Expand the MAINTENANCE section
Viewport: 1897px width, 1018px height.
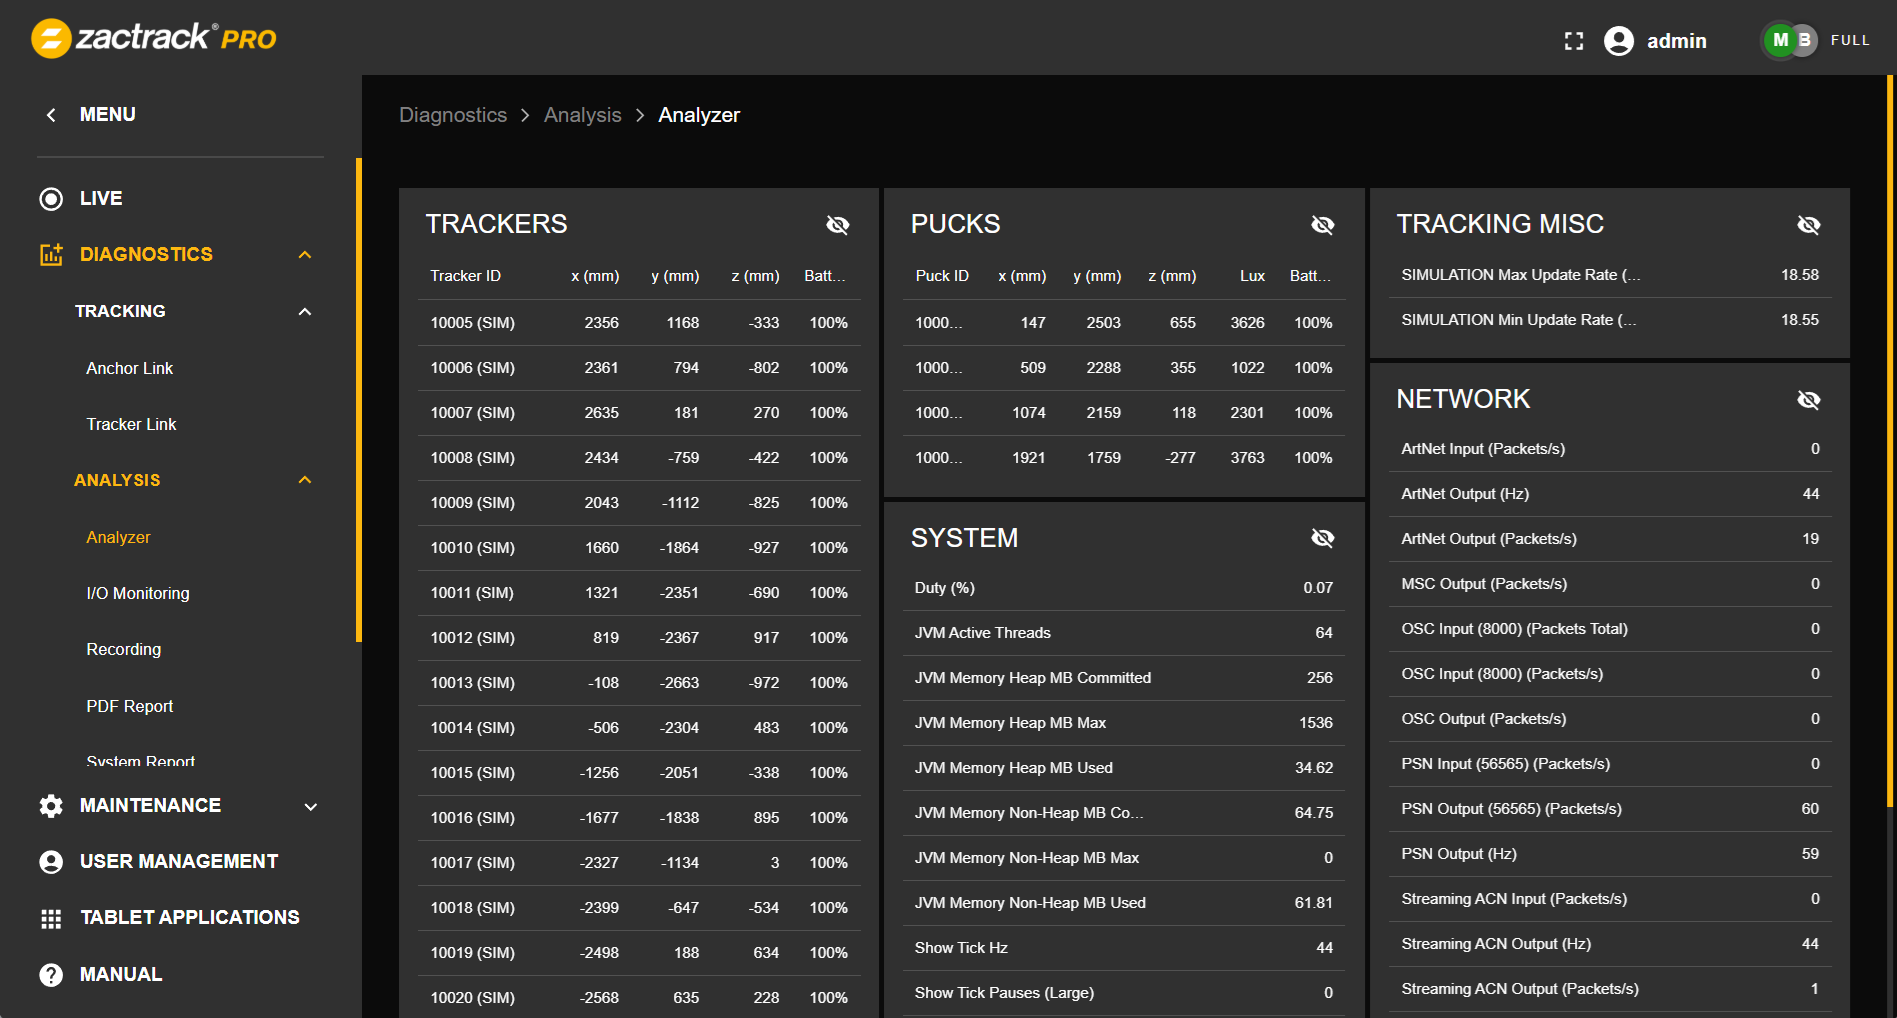pyautogui.click(x=310, y=805)
